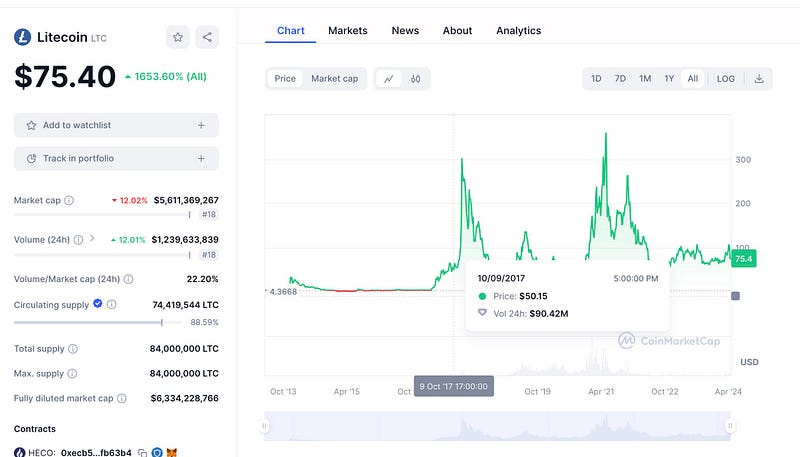Click the gray marker square on price axis

[735, 296]
